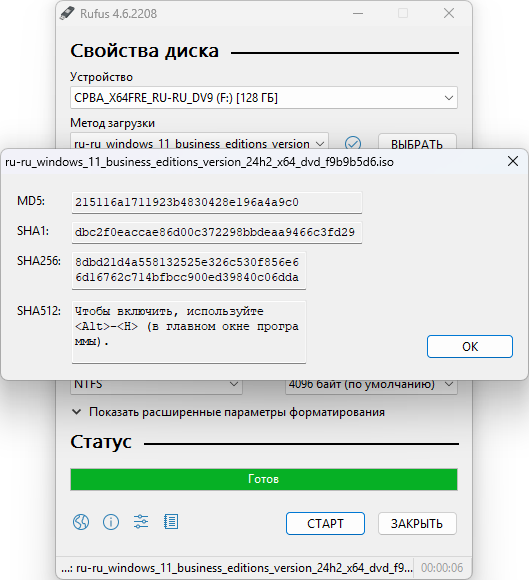Screen dimensions: 529x580
Task: Open the log notepad icon
Action: pyautogui.click(x=171, y=522)
